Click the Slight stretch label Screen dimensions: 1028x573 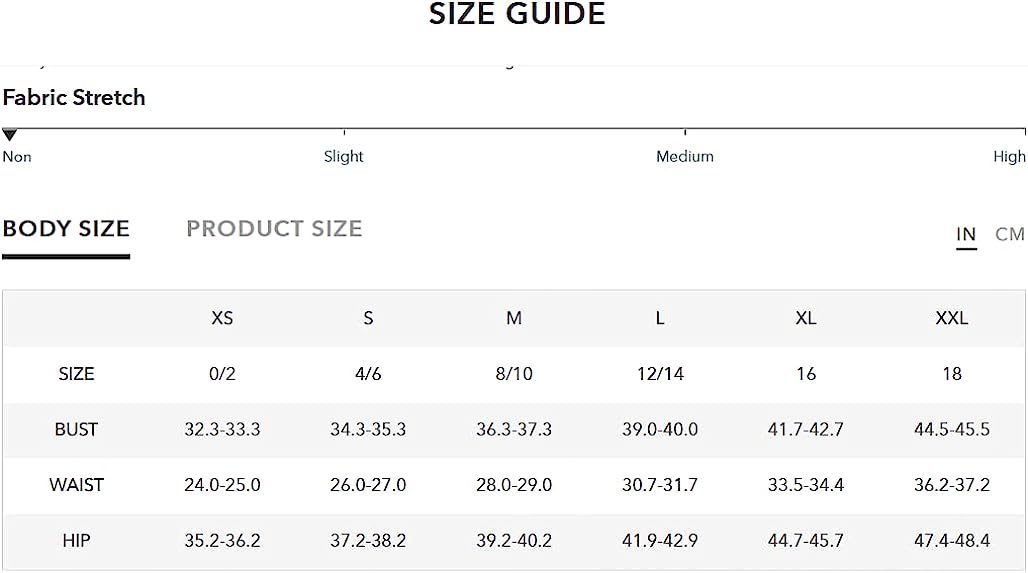(344, 156)
